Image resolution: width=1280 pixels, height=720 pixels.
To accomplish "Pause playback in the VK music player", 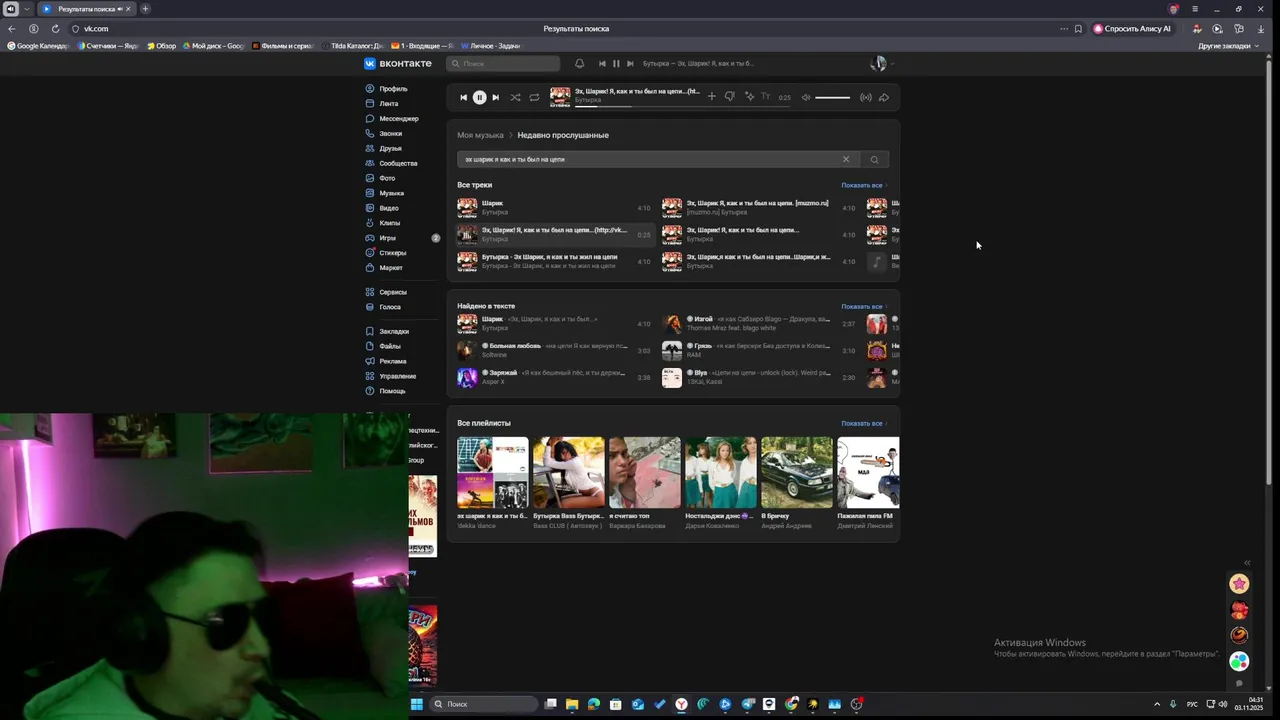I will click(x=479, y=97).
